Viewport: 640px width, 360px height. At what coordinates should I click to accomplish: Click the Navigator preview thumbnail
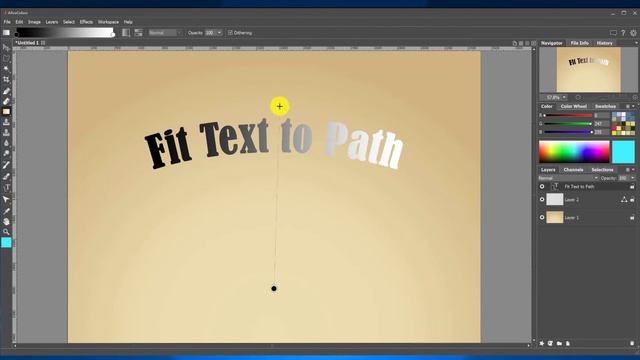(x=589, y=69)
